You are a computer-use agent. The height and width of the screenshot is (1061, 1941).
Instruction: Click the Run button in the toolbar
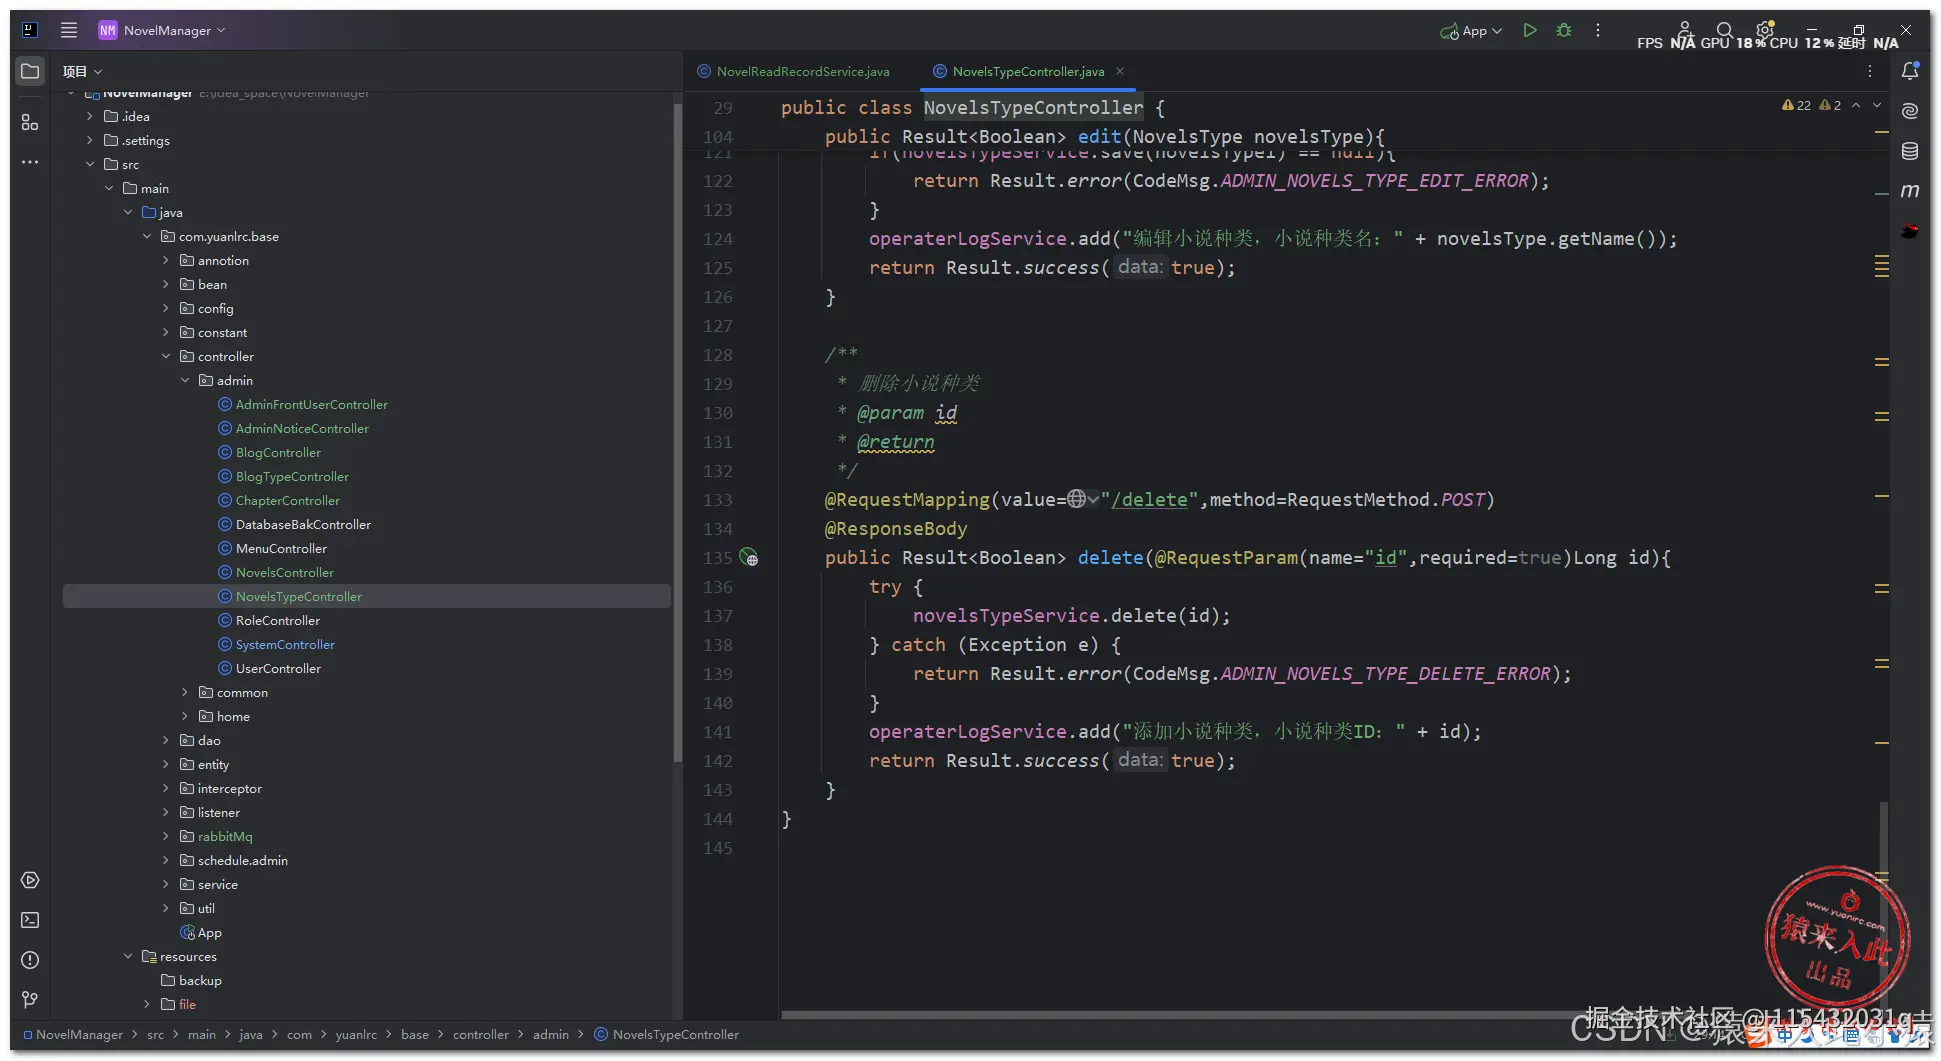point(1530,31)
